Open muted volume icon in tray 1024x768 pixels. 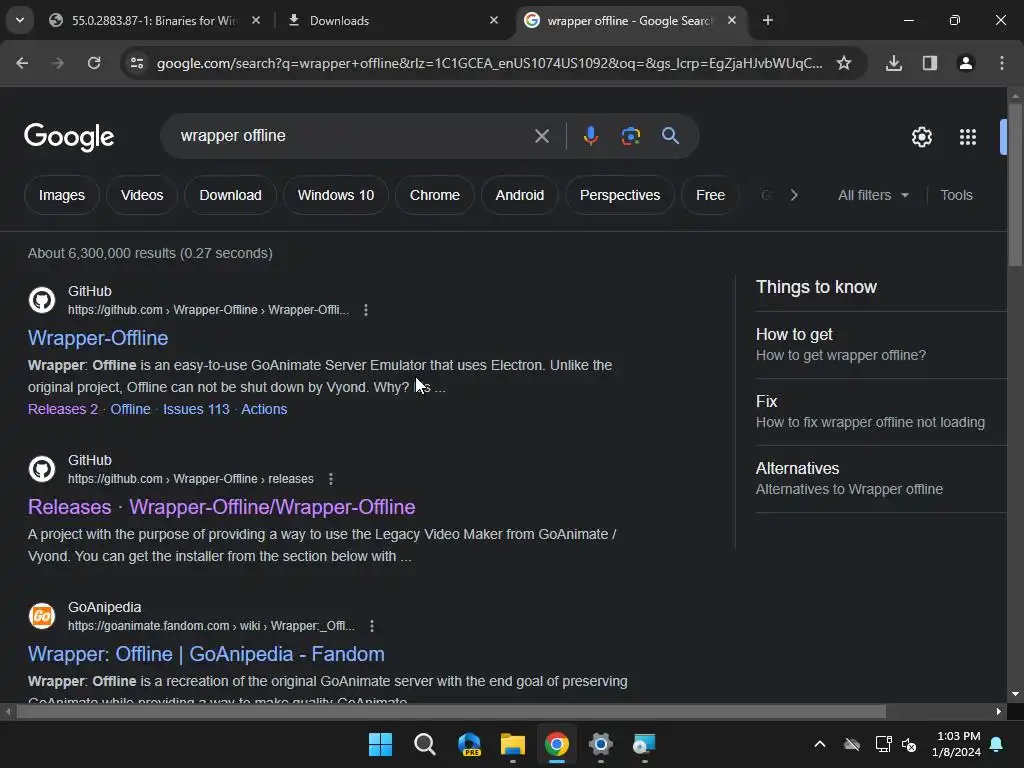coord(908,744)
